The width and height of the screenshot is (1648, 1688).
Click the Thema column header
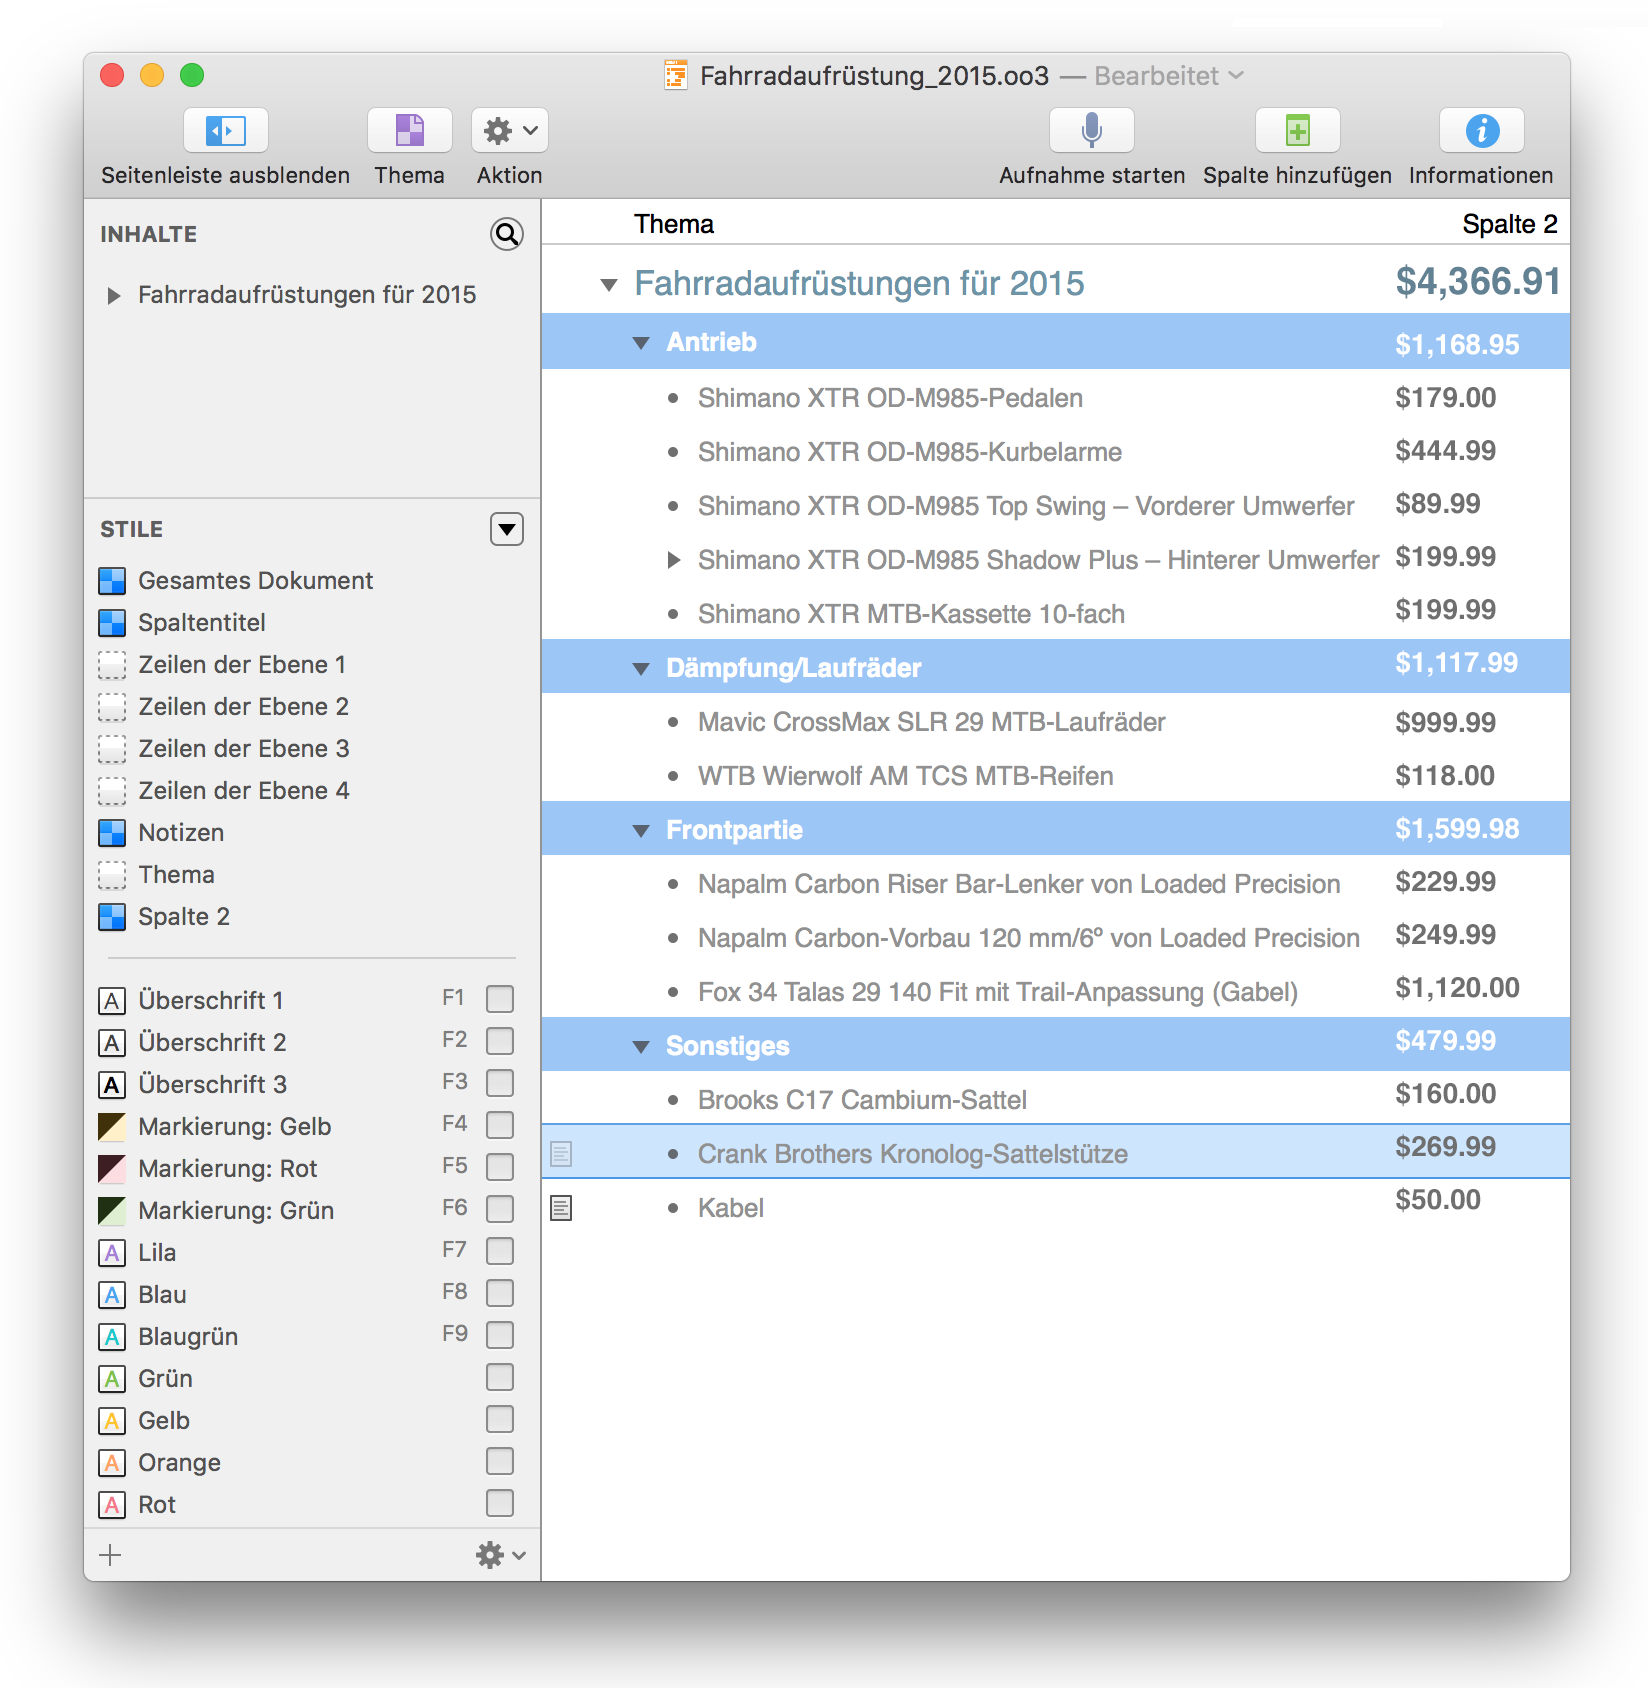point(673,224)
